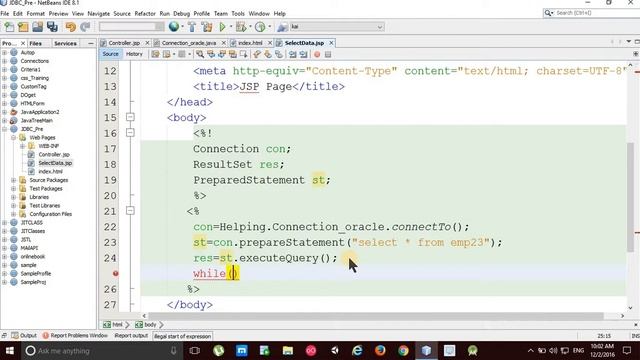The height and width of the screenshot is (360, 640).
Task: Open Firefox from the taskbar
Action: [x=380, y=351]
